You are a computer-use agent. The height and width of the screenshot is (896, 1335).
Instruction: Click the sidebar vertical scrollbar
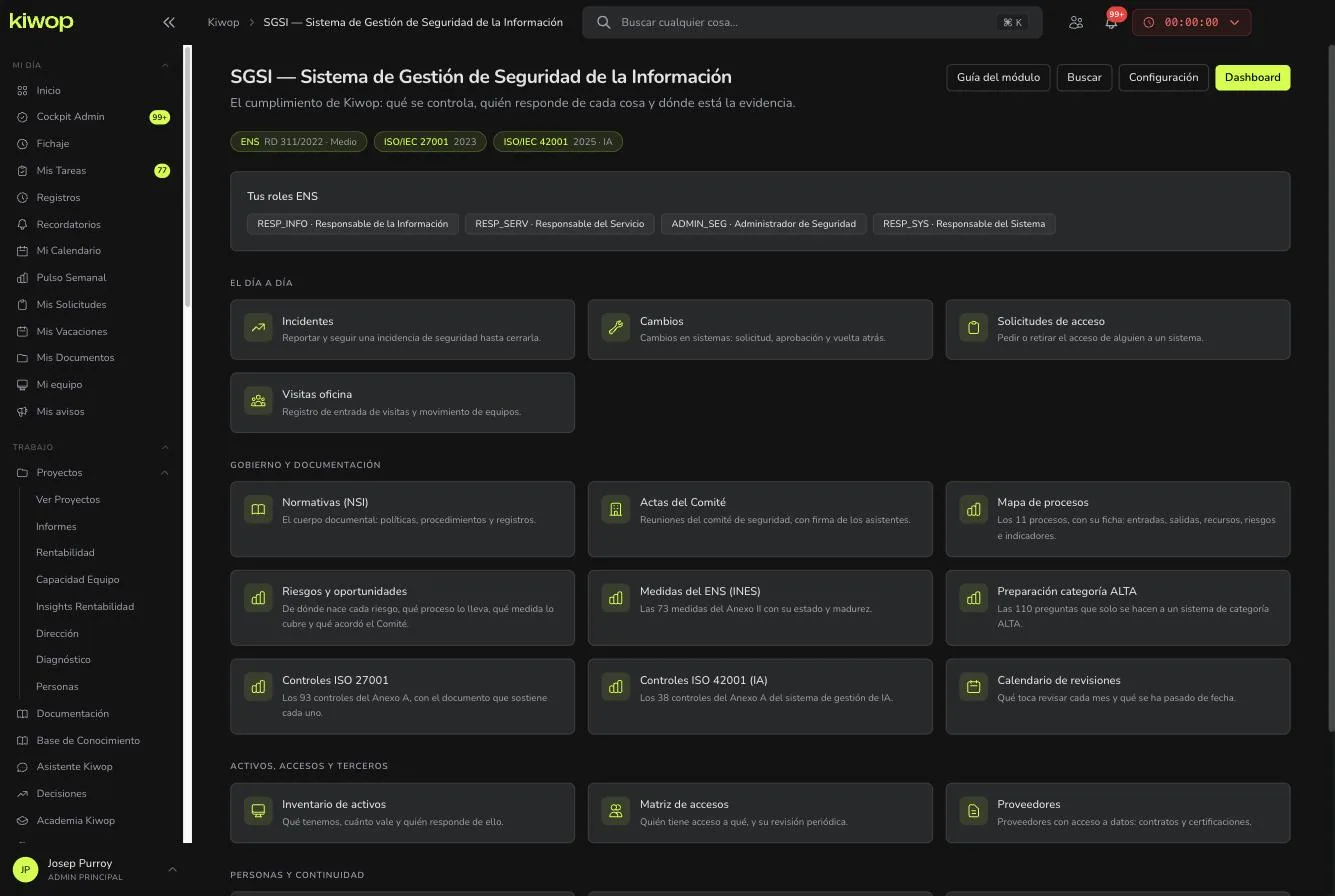click(x=187, y=176)
